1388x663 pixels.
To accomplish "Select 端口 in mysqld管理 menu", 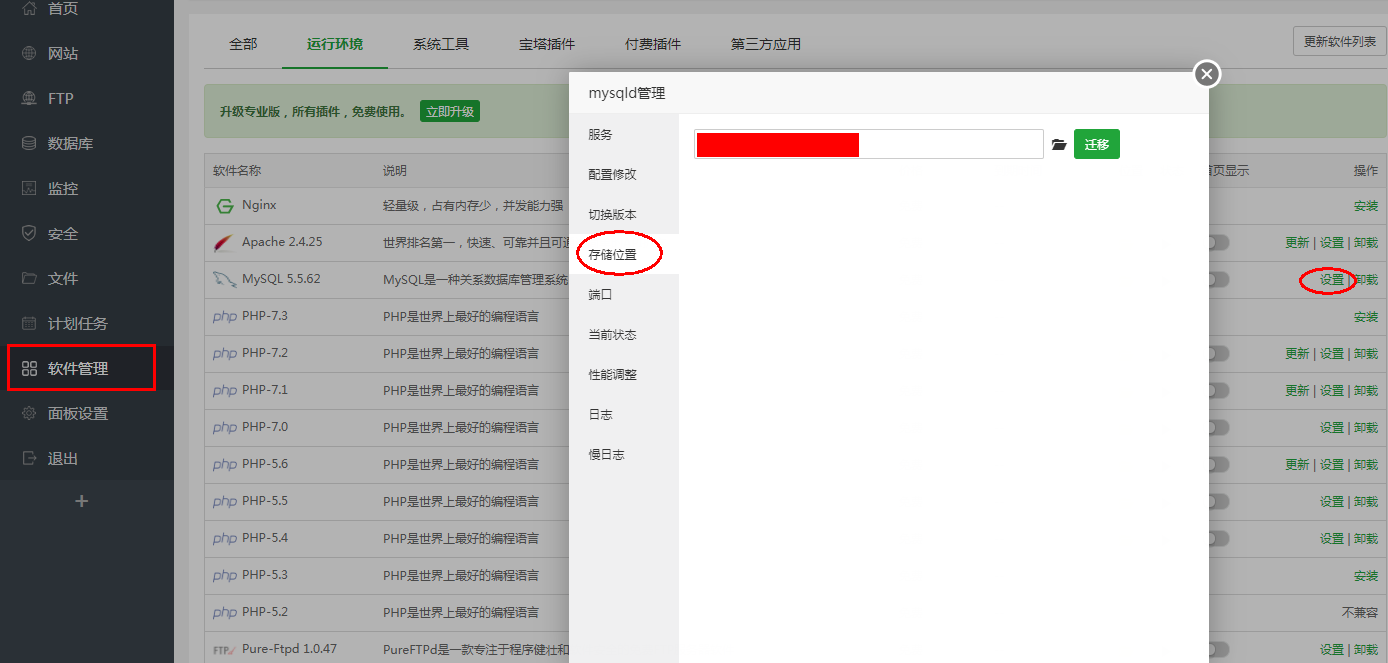I will [624, 295].
